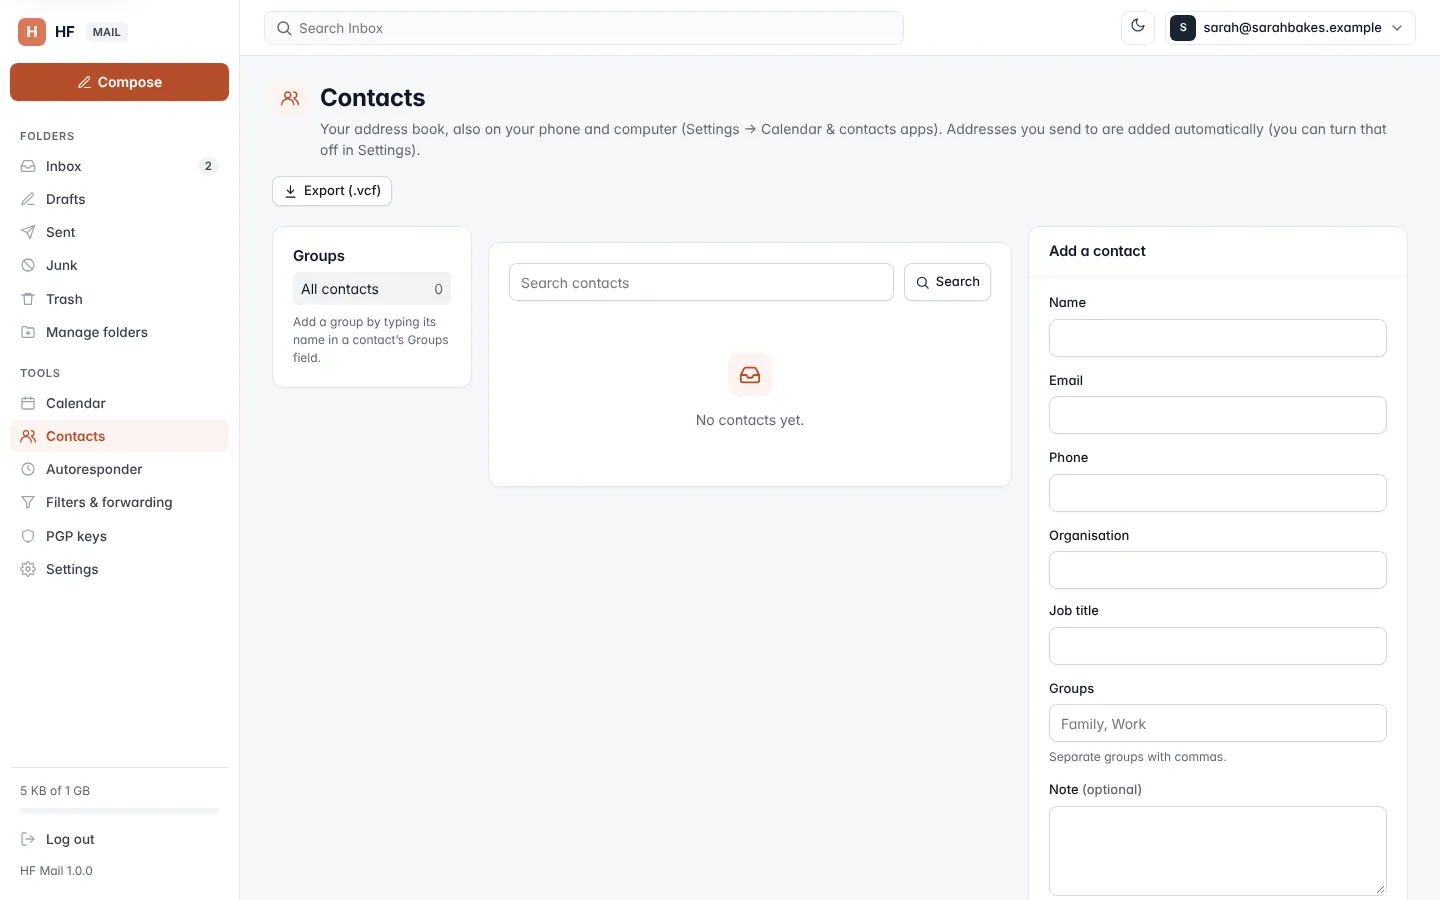Click the storage usage progress bar
1440x900 pixels.
(119, 811)
